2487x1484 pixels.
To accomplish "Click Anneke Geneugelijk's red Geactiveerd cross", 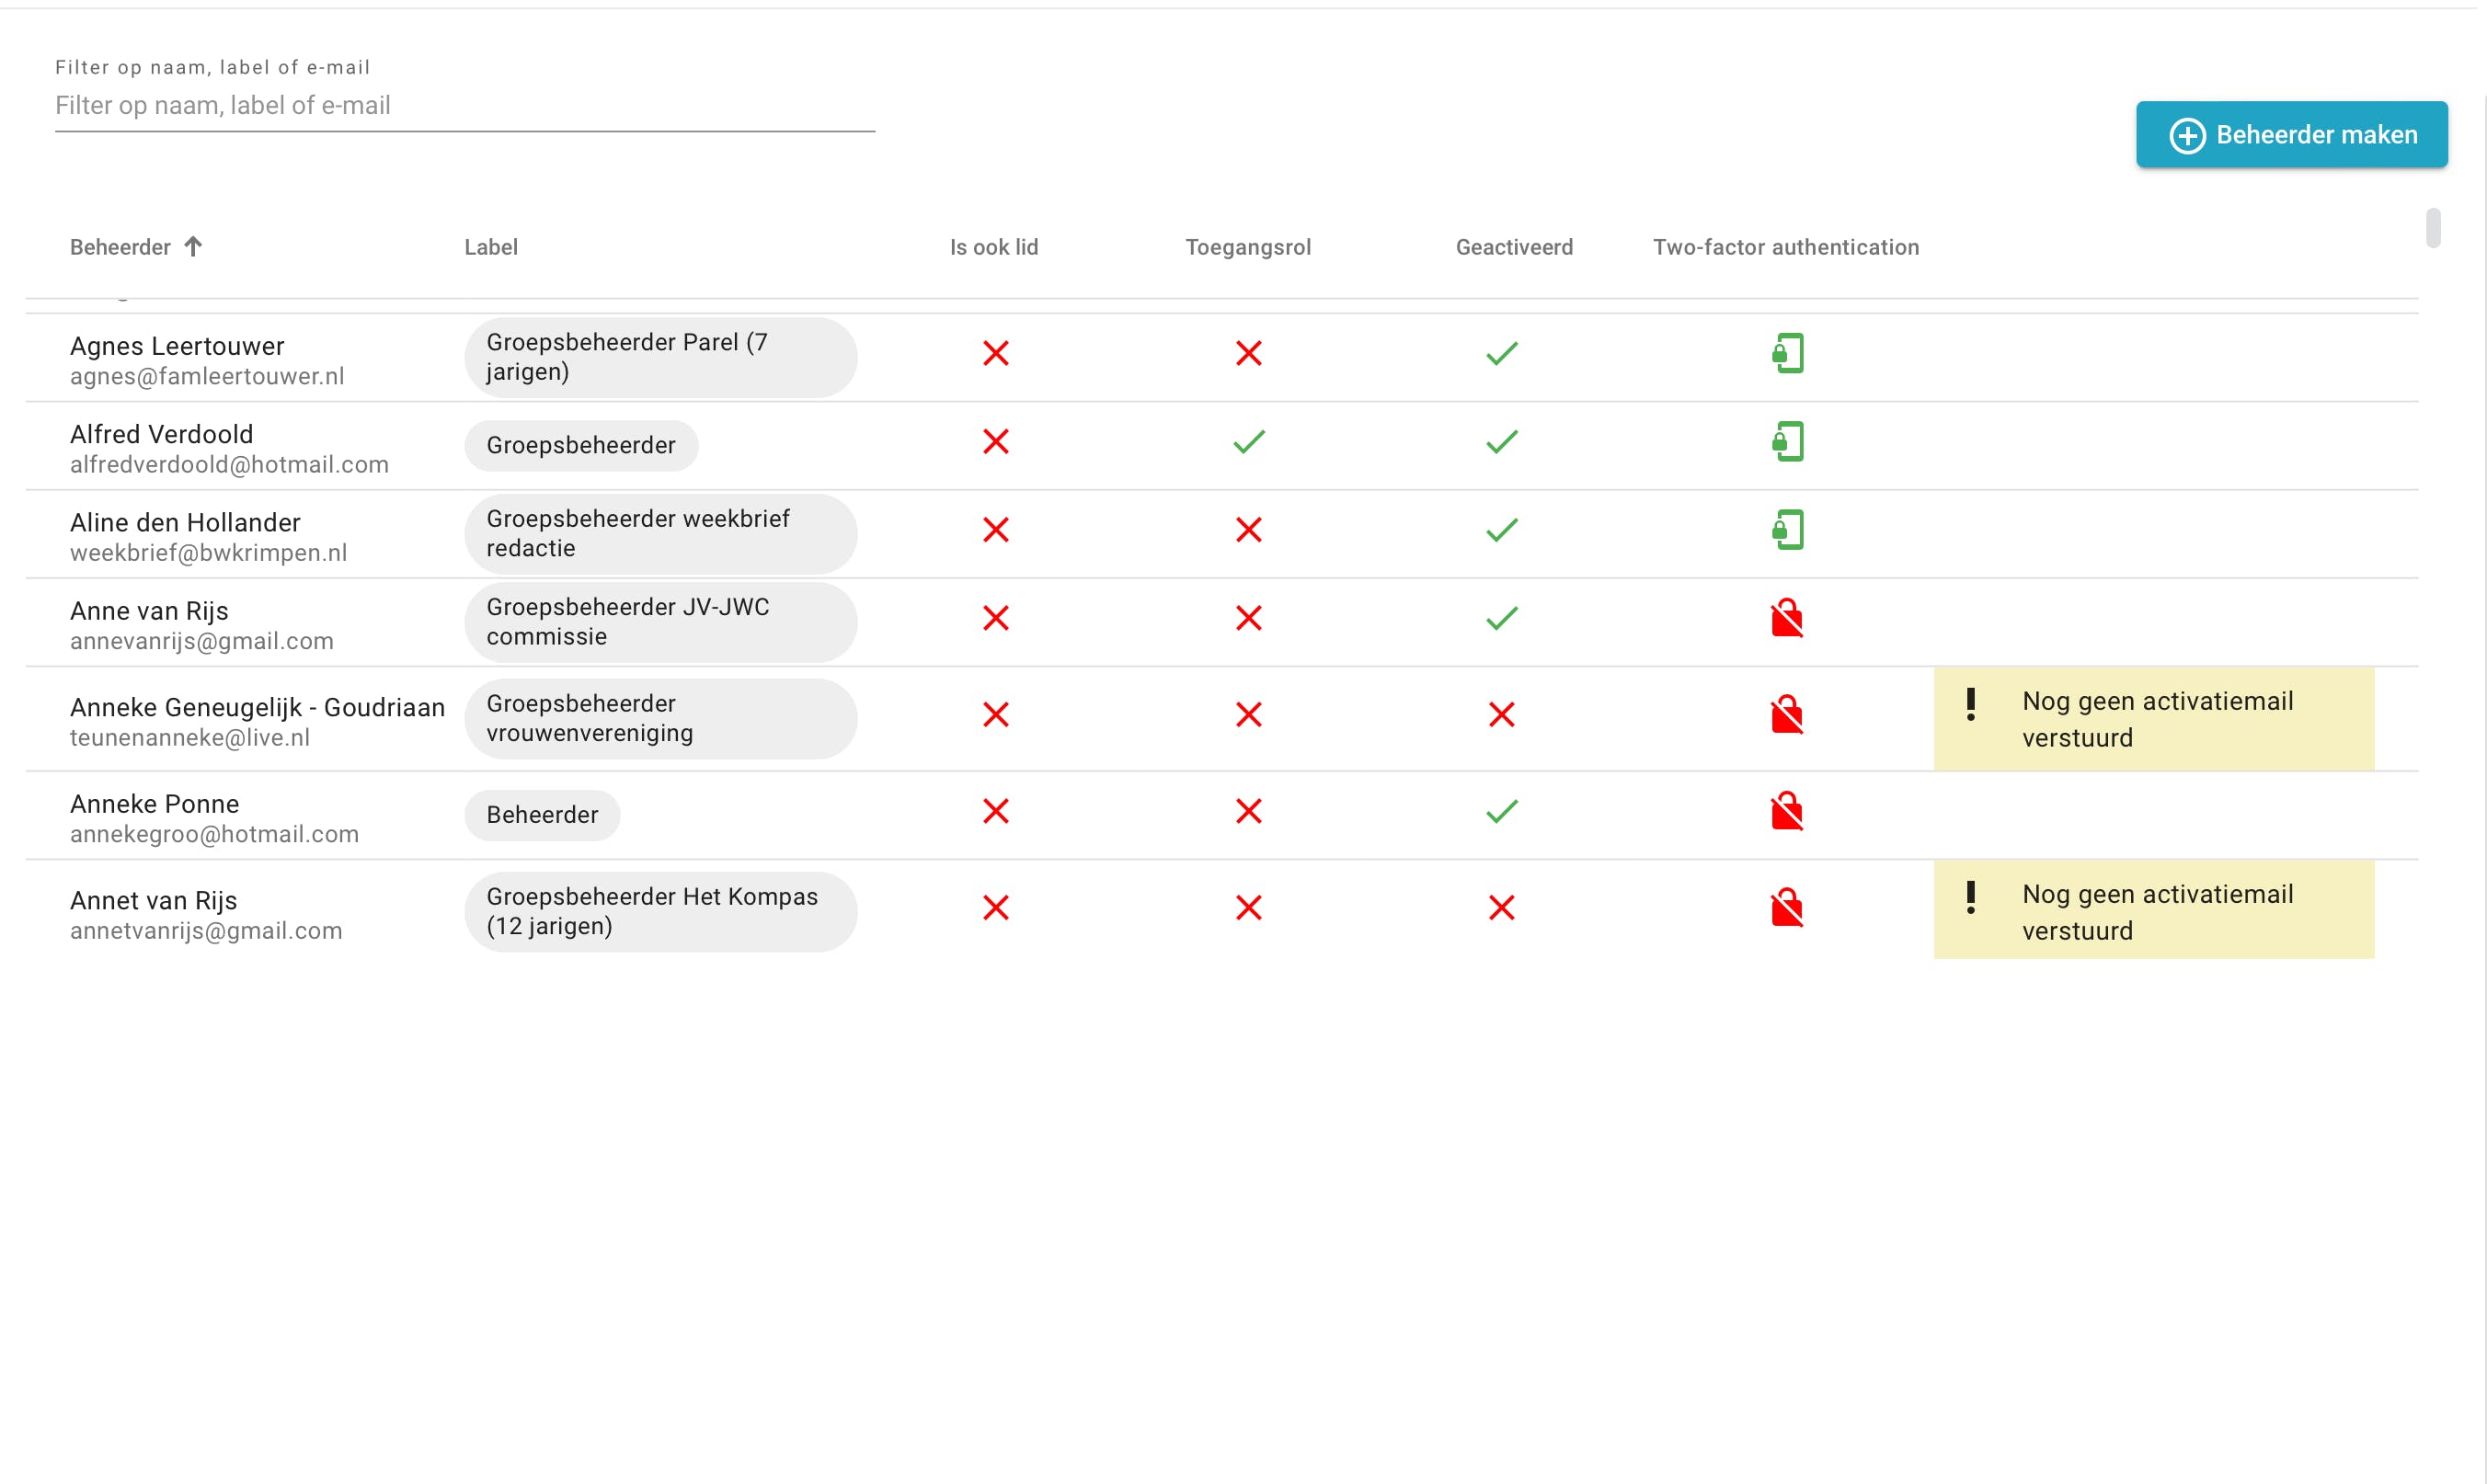I will click(1501, 715).
